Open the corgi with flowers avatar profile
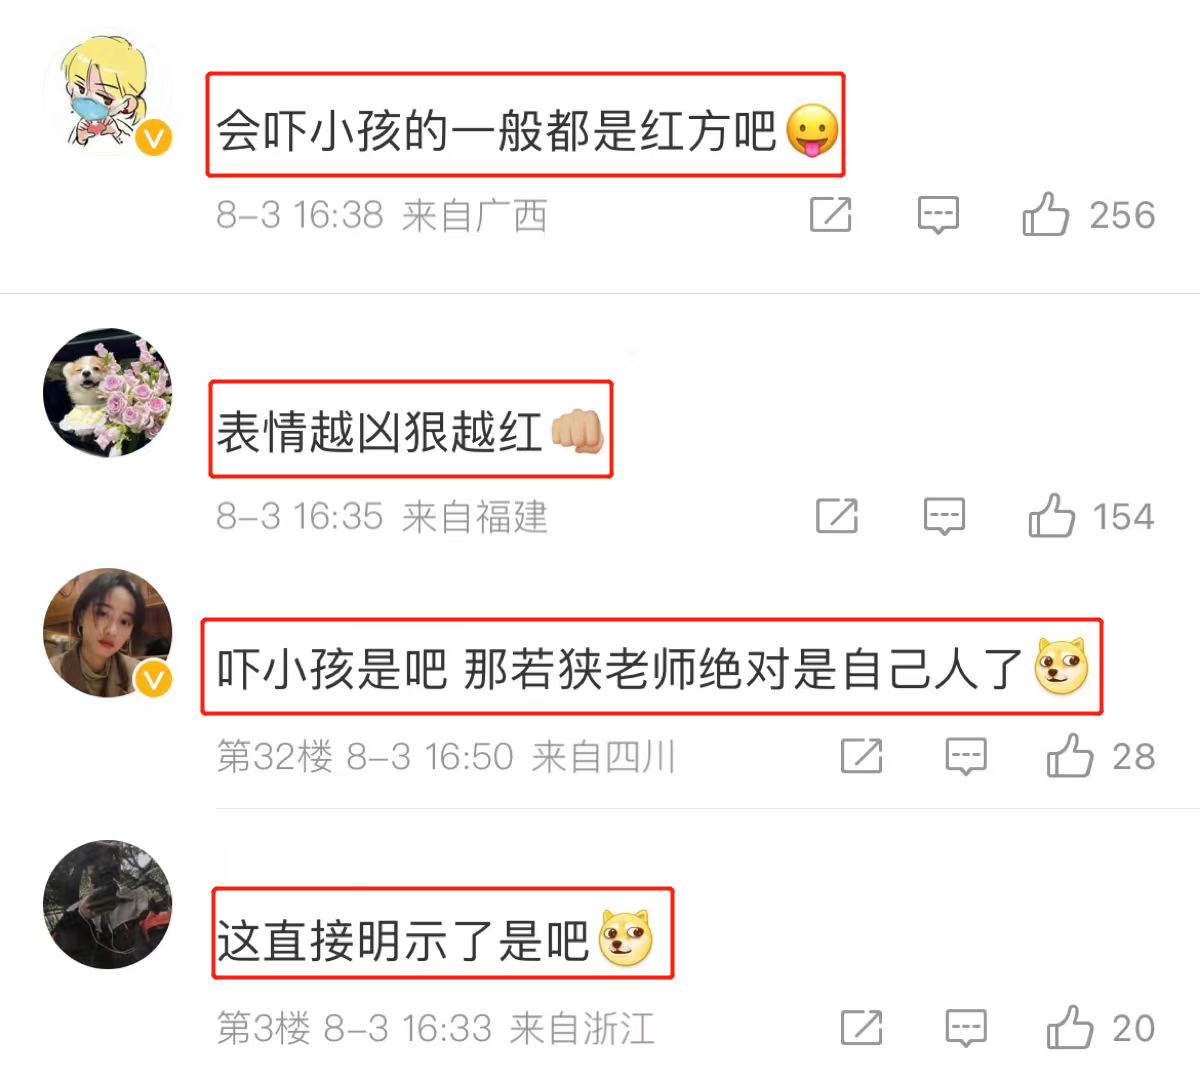 coord(108,392)
